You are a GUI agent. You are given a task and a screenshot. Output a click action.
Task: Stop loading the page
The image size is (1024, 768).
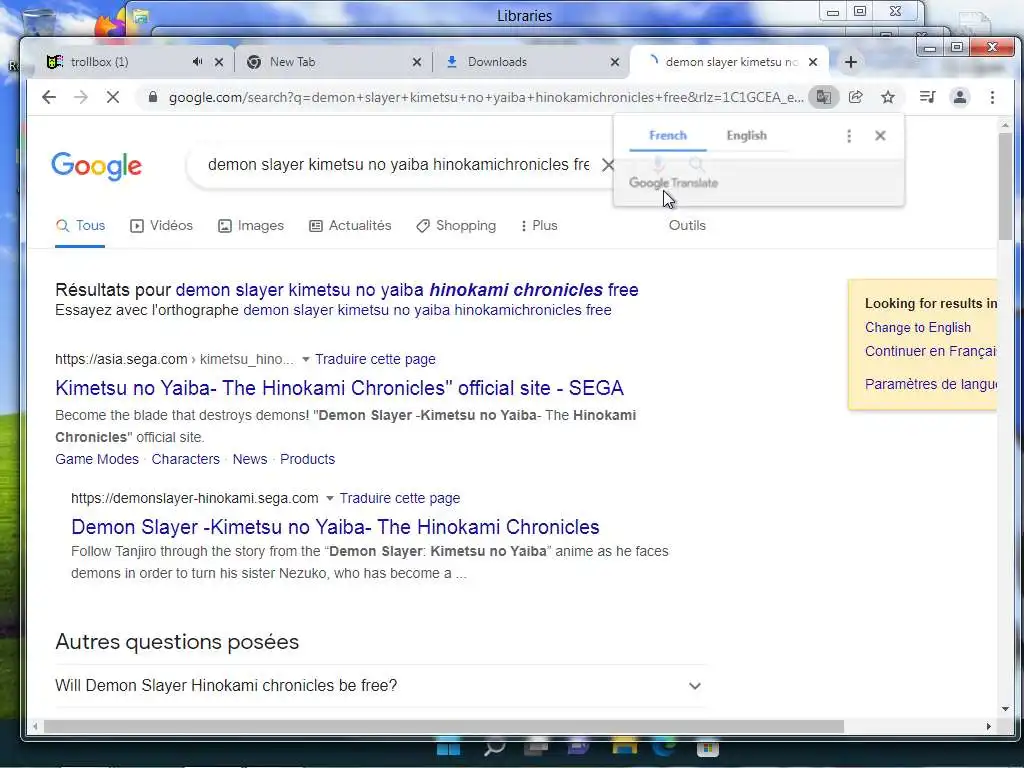tap(113, 97)
